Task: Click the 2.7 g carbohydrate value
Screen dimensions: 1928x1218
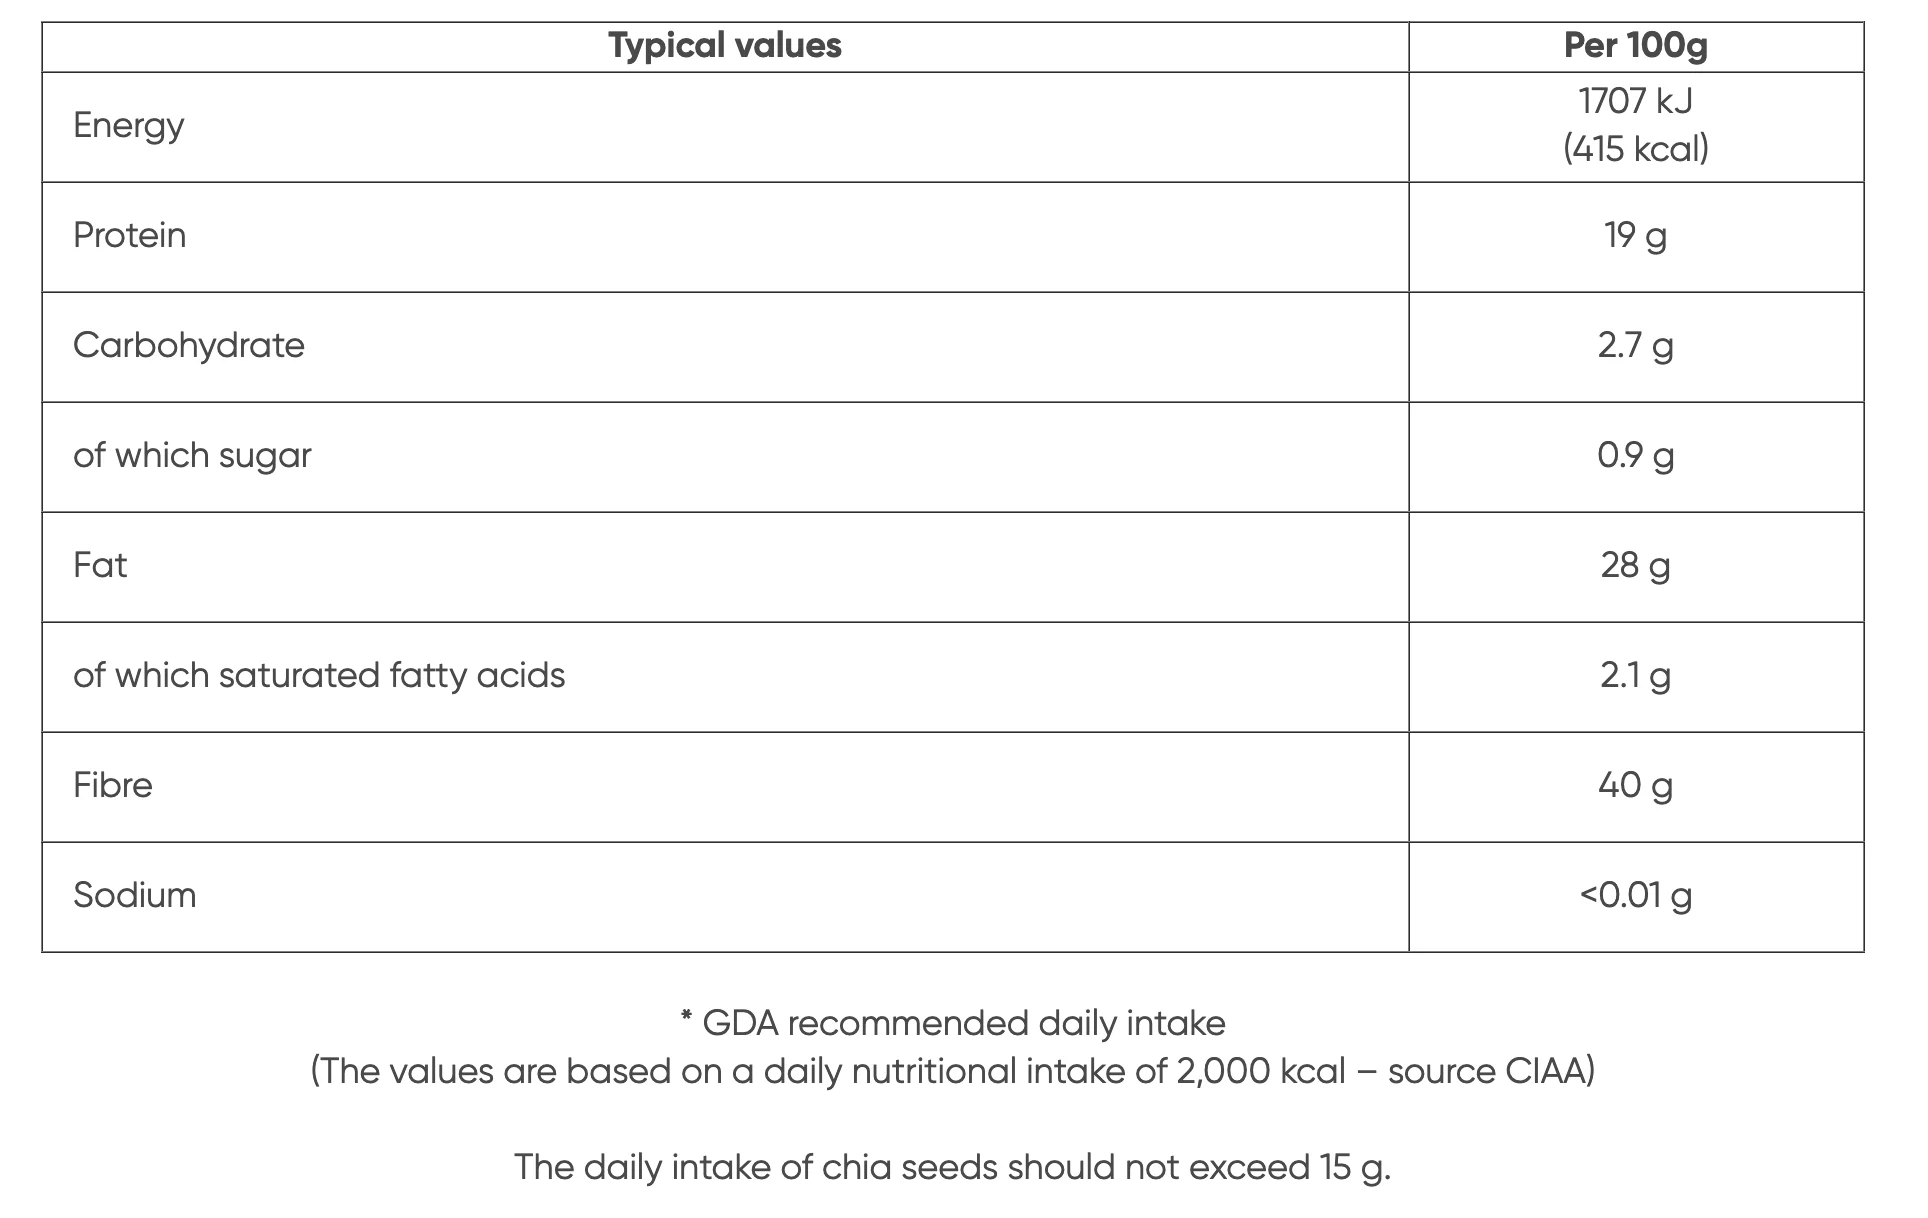Action: [1636, 346]
